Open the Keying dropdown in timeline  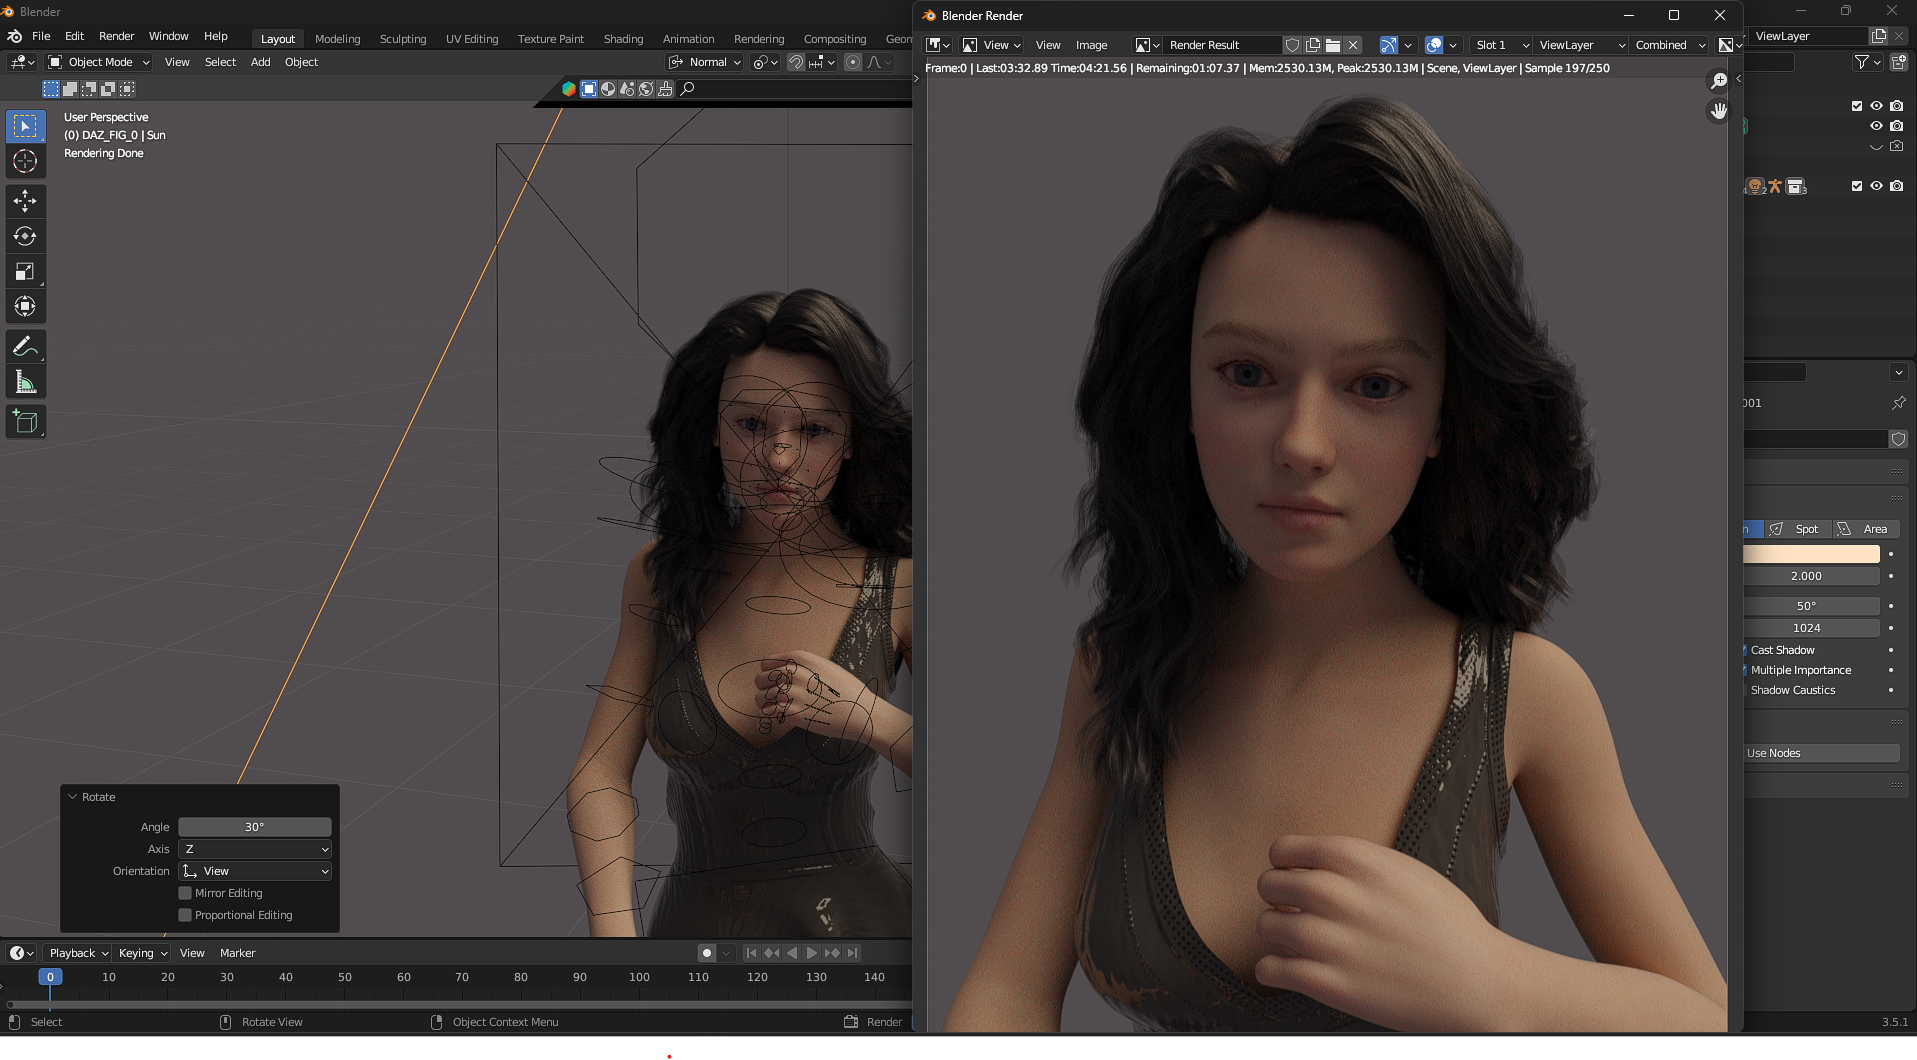point(142,953)
